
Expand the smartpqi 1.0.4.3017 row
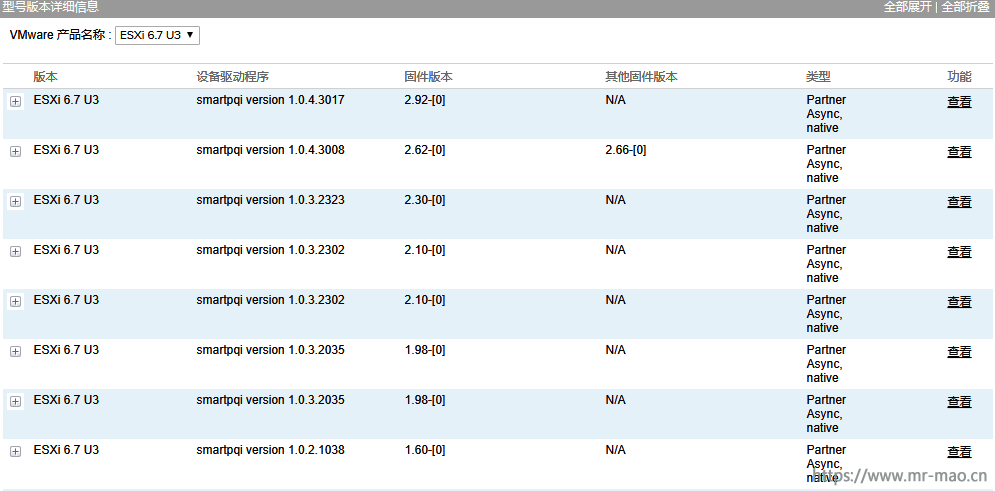[15, 101]
